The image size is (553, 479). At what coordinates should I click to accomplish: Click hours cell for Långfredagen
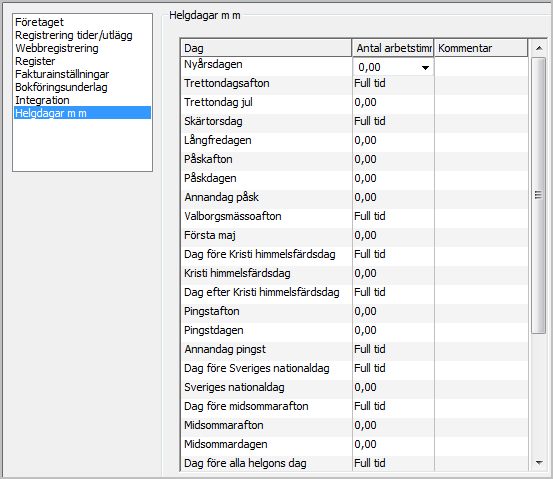coord(393,140)
